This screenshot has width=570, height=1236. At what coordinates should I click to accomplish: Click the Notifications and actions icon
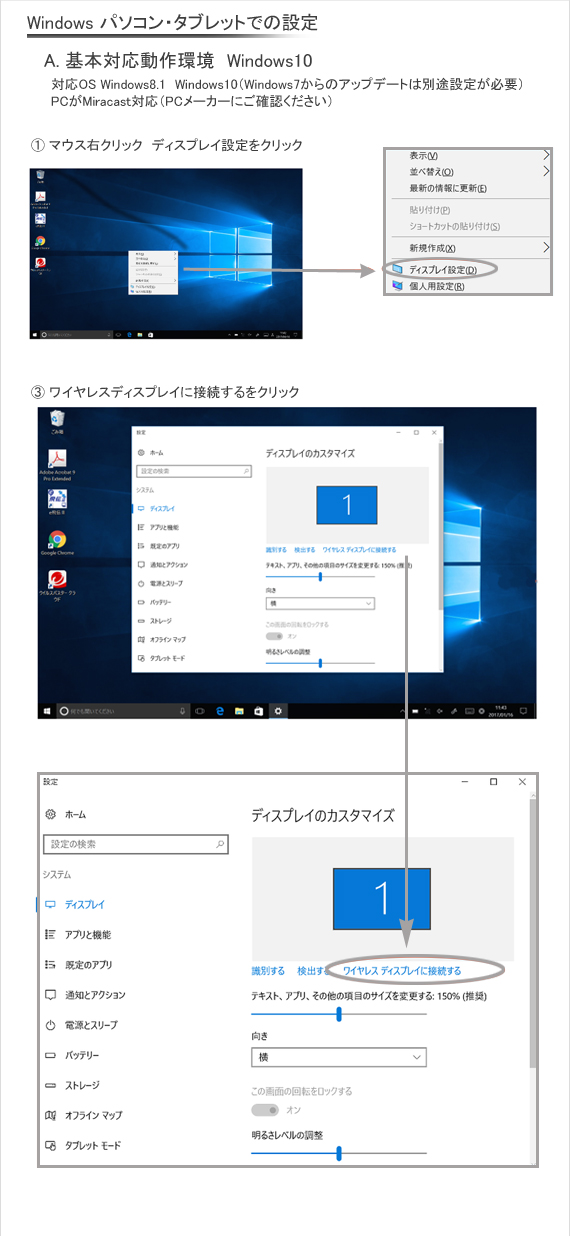click(50, 995)
